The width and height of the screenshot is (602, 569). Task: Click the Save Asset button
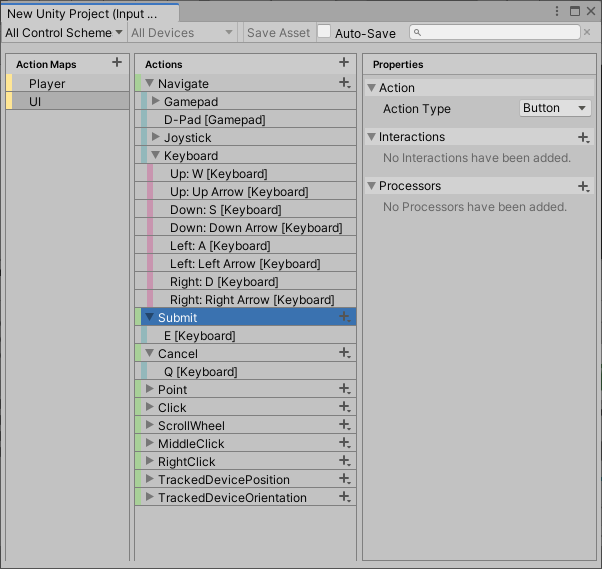coord(279,33)
